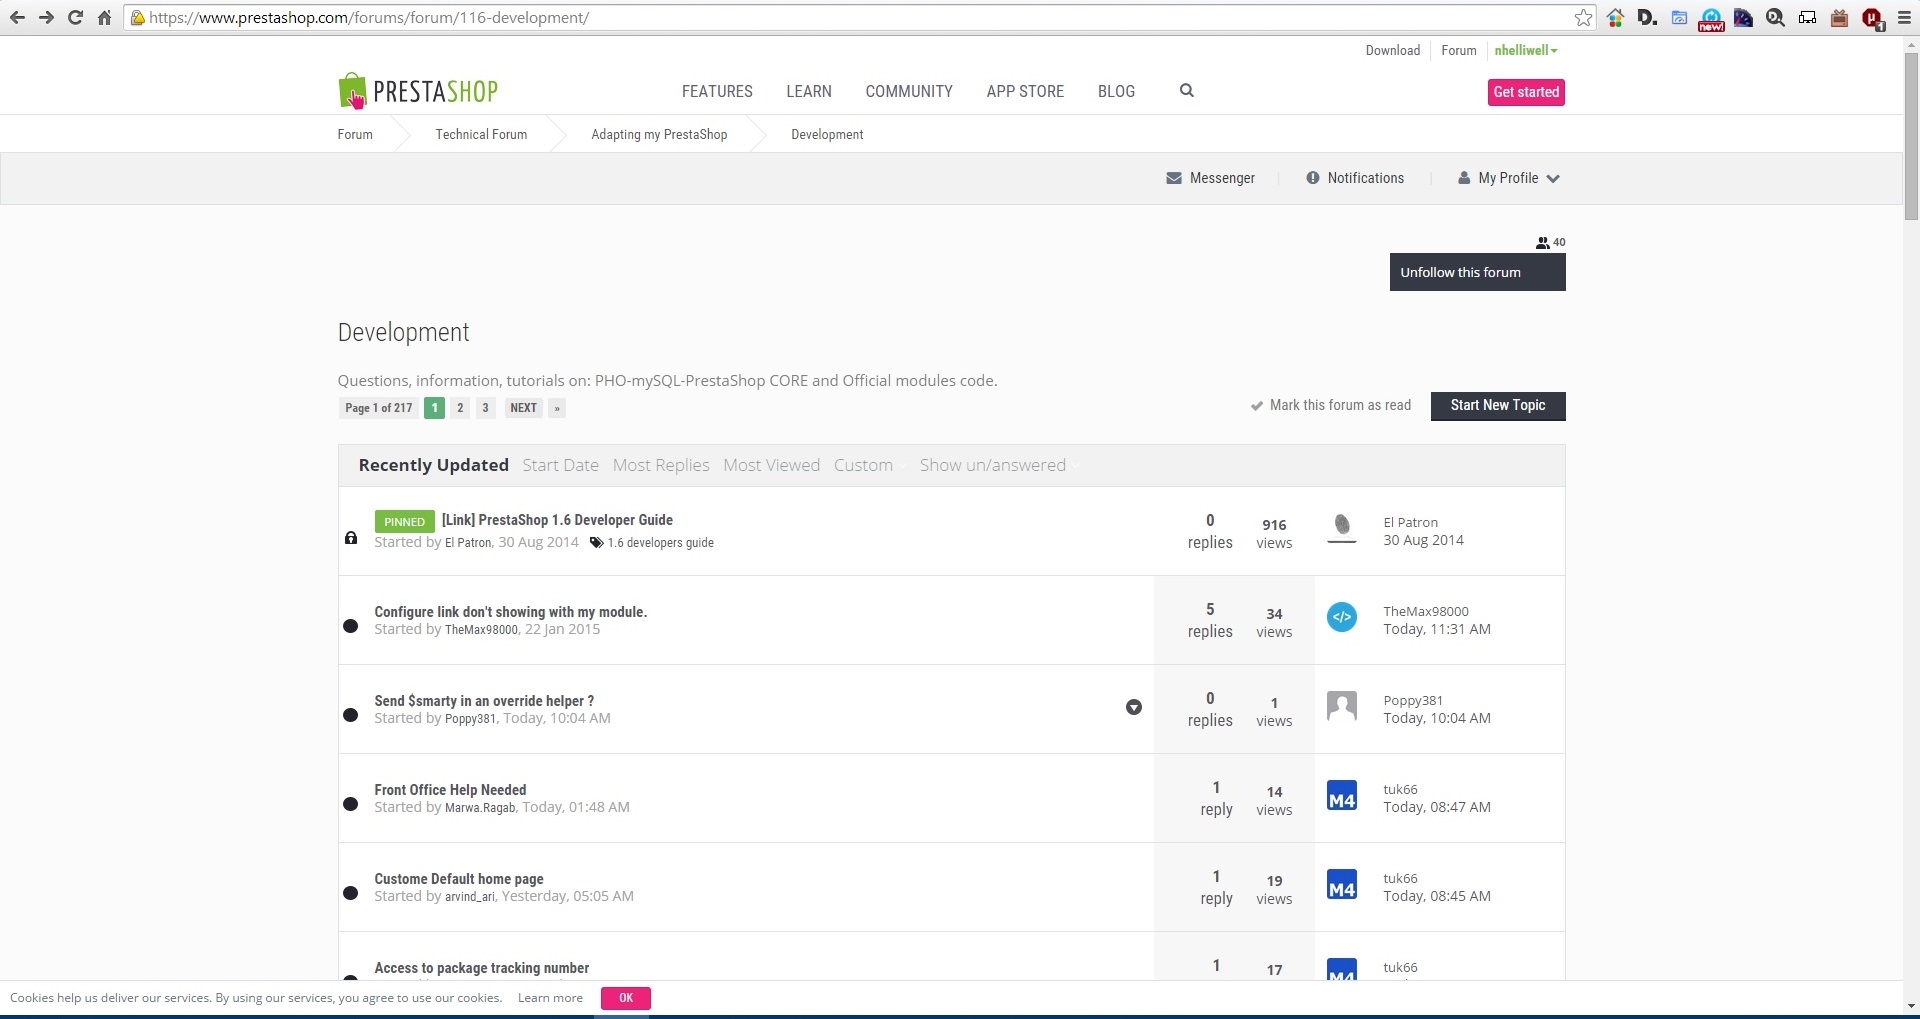Go back with the browser back arrow
This screenshot has height=1019, width=1920.
(17, 17)
